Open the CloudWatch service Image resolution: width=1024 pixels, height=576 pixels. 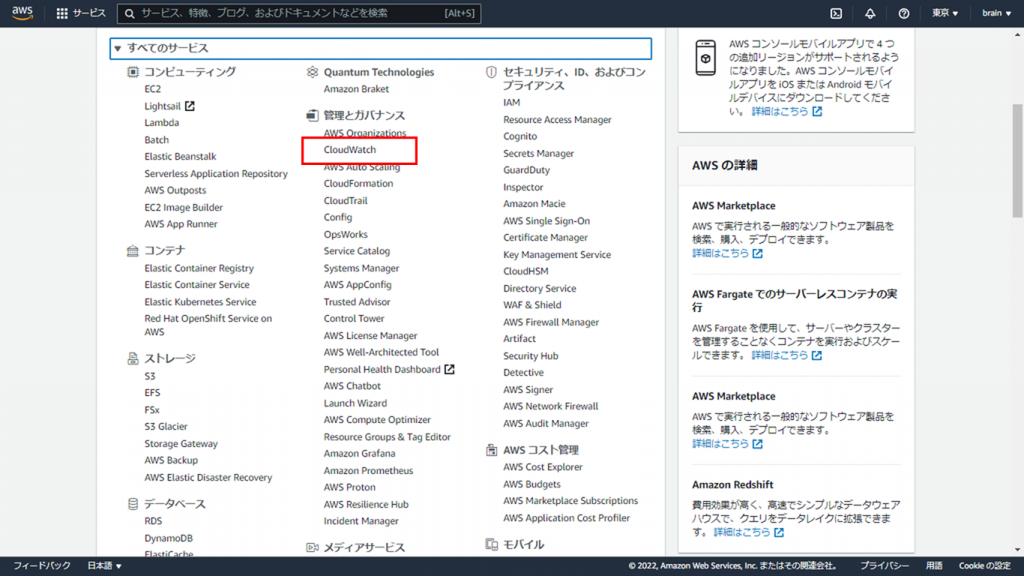(x=350, y=150)
